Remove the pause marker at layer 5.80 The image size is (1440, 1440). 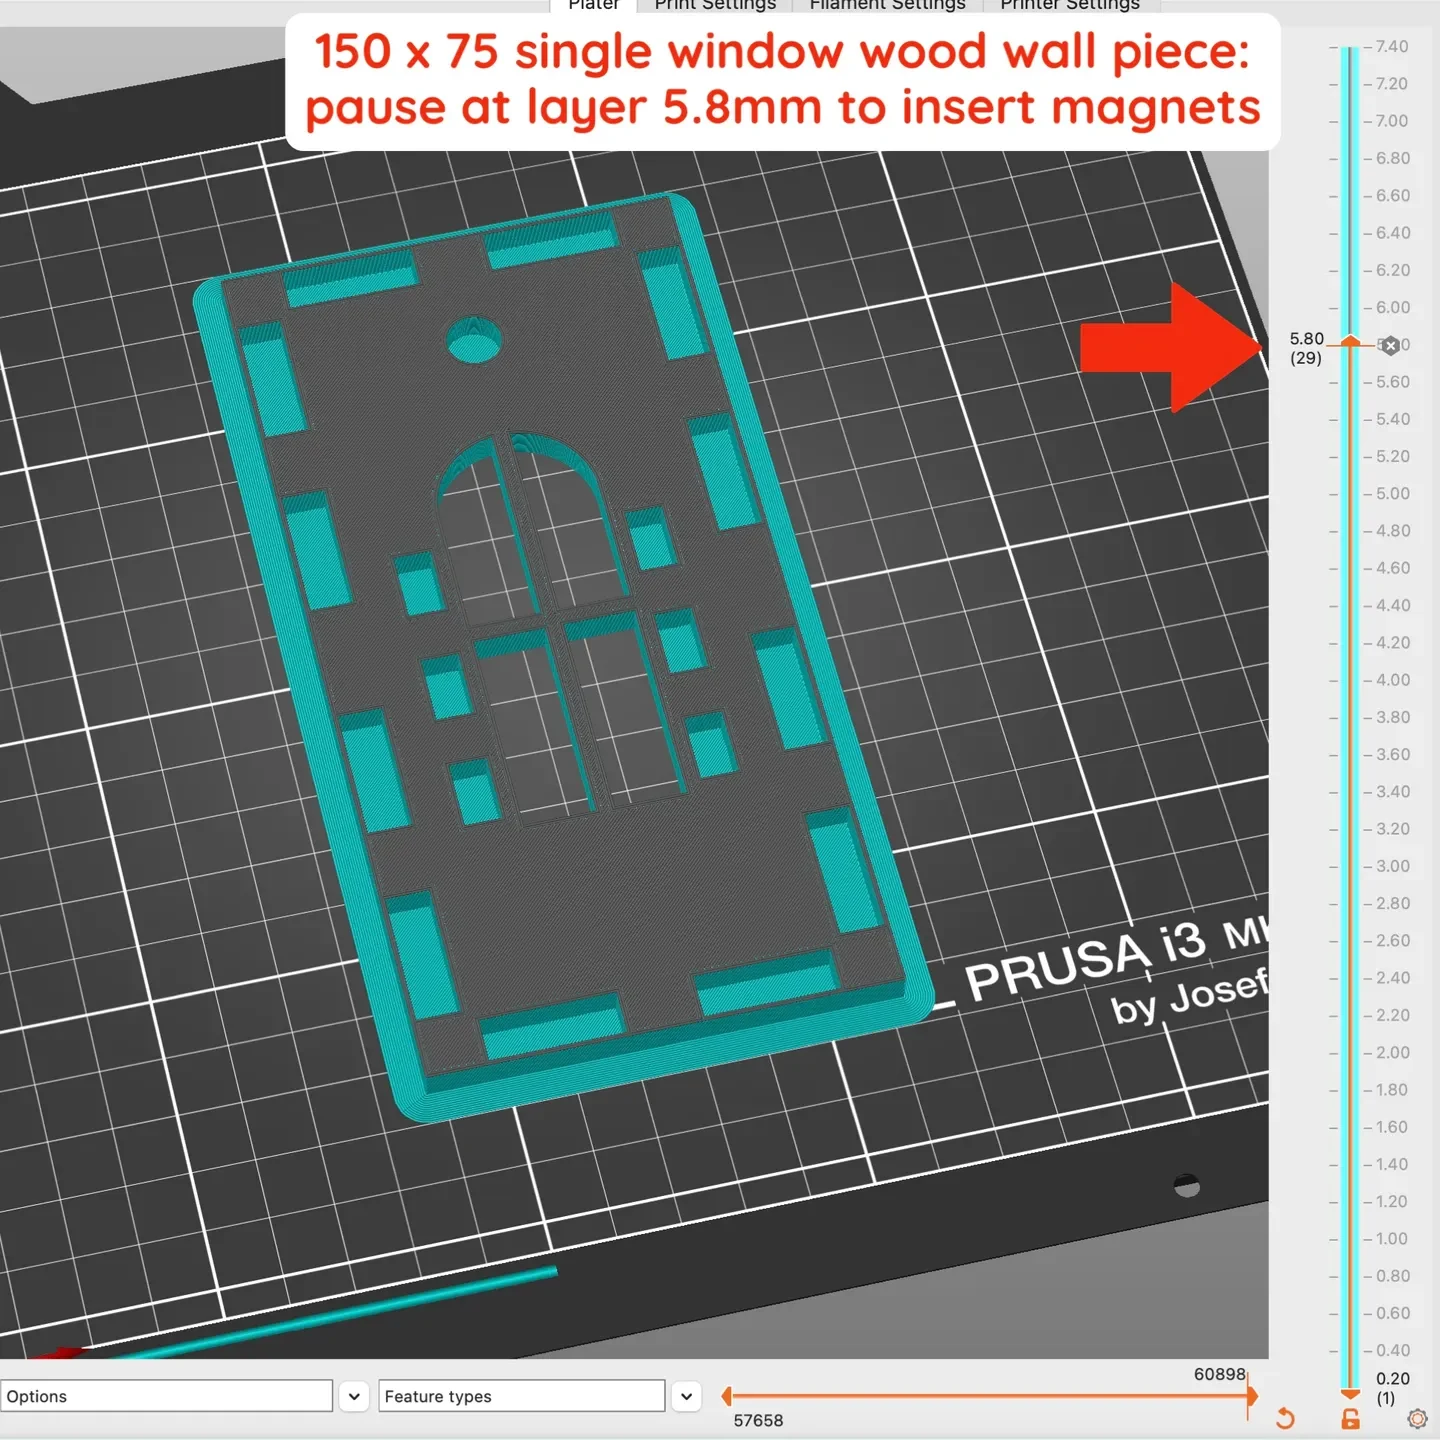[x=1390, y=346]
